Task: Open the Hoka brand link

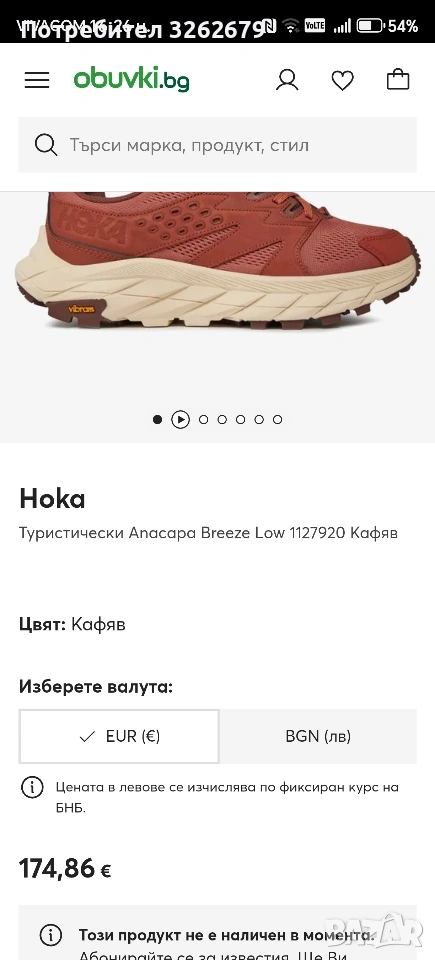Action: pos(52,499)
